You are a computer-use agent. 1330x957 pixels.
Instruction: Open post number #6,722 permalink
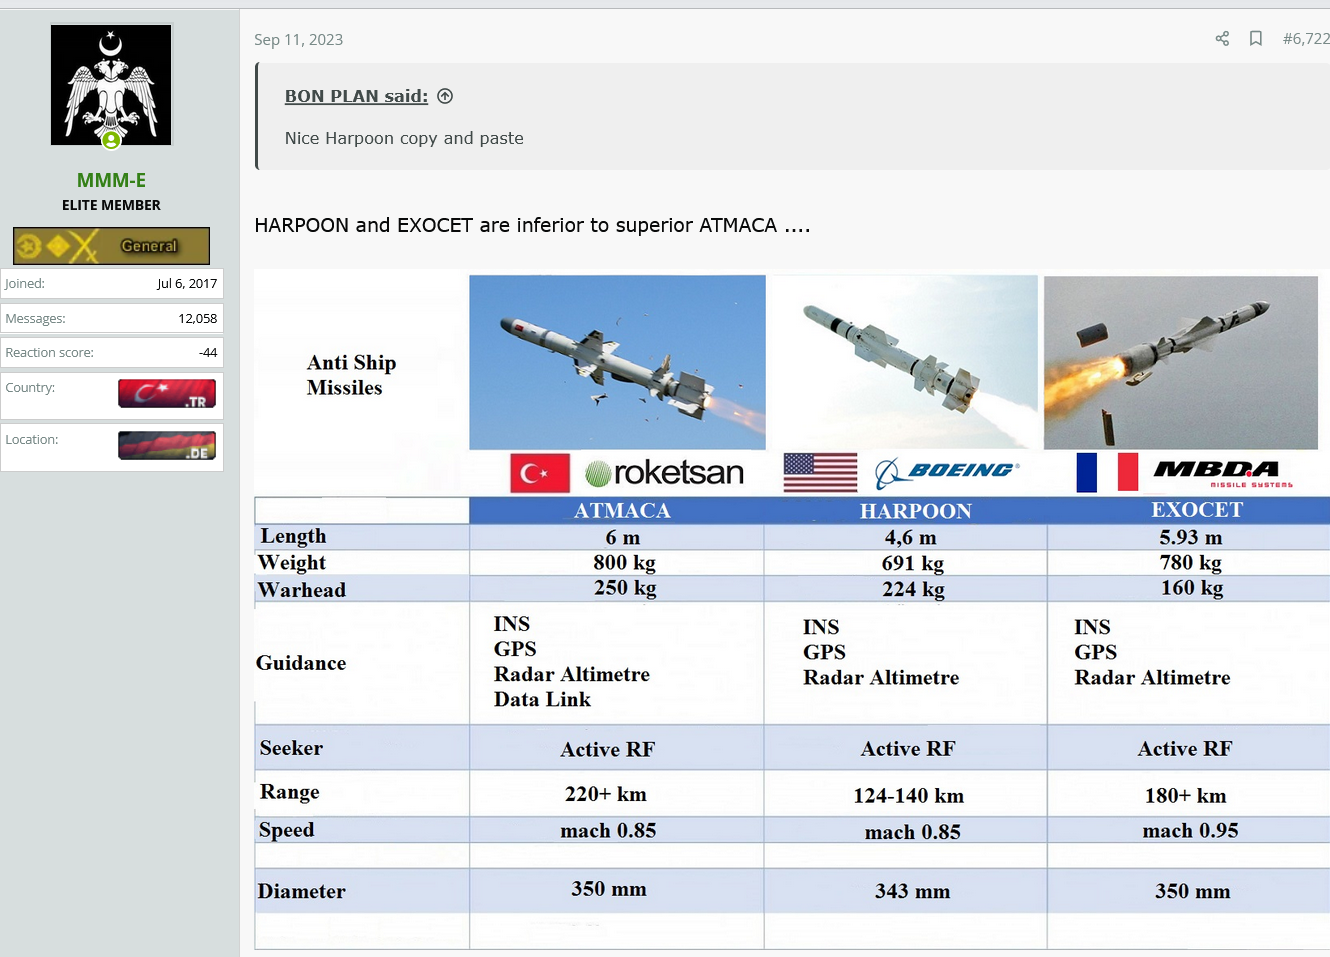click(x=1306, y=39)
